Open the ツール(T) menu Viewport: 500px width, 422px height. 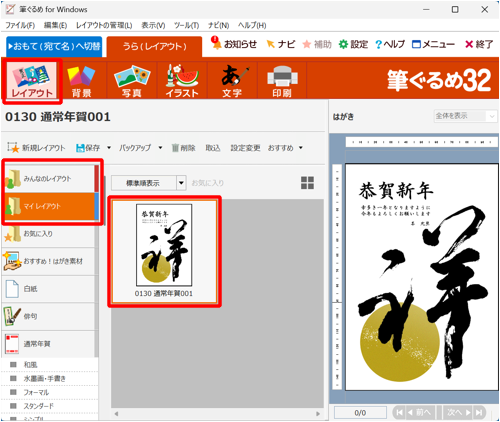(186, 25)
